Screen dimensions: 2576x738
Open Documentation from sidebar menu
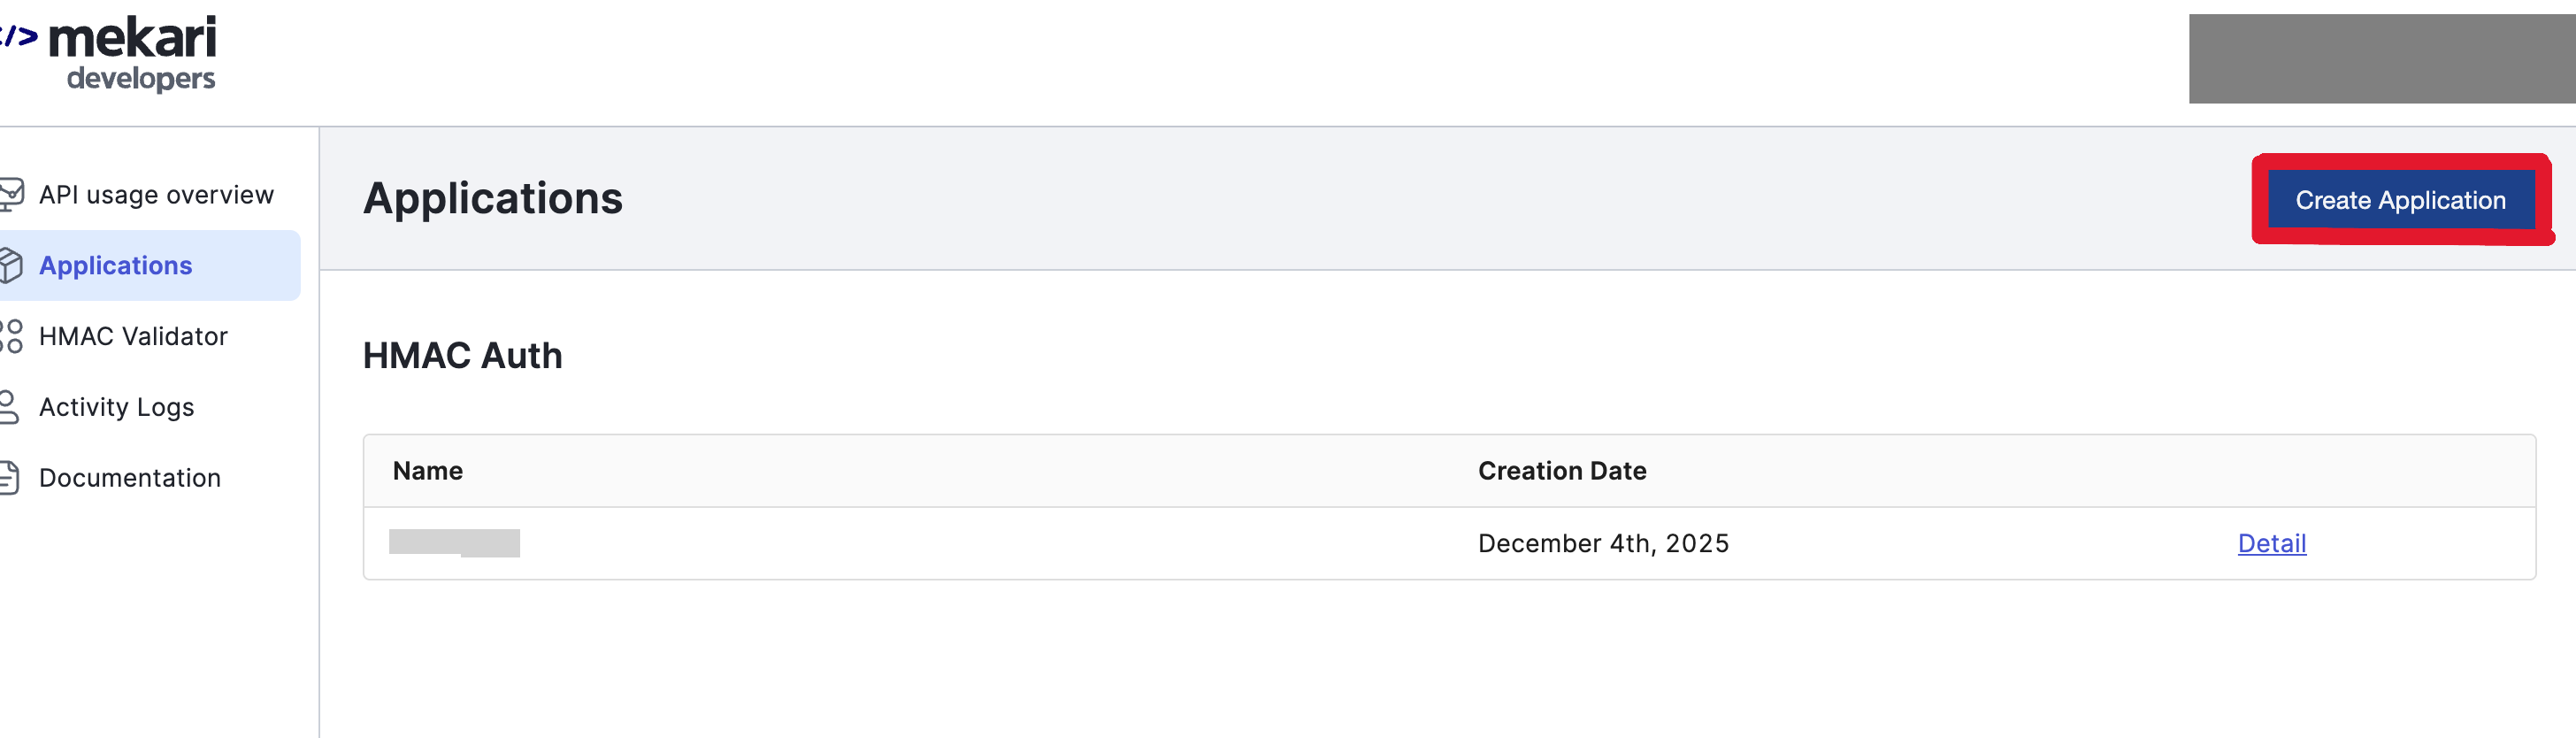click(130, 478)
